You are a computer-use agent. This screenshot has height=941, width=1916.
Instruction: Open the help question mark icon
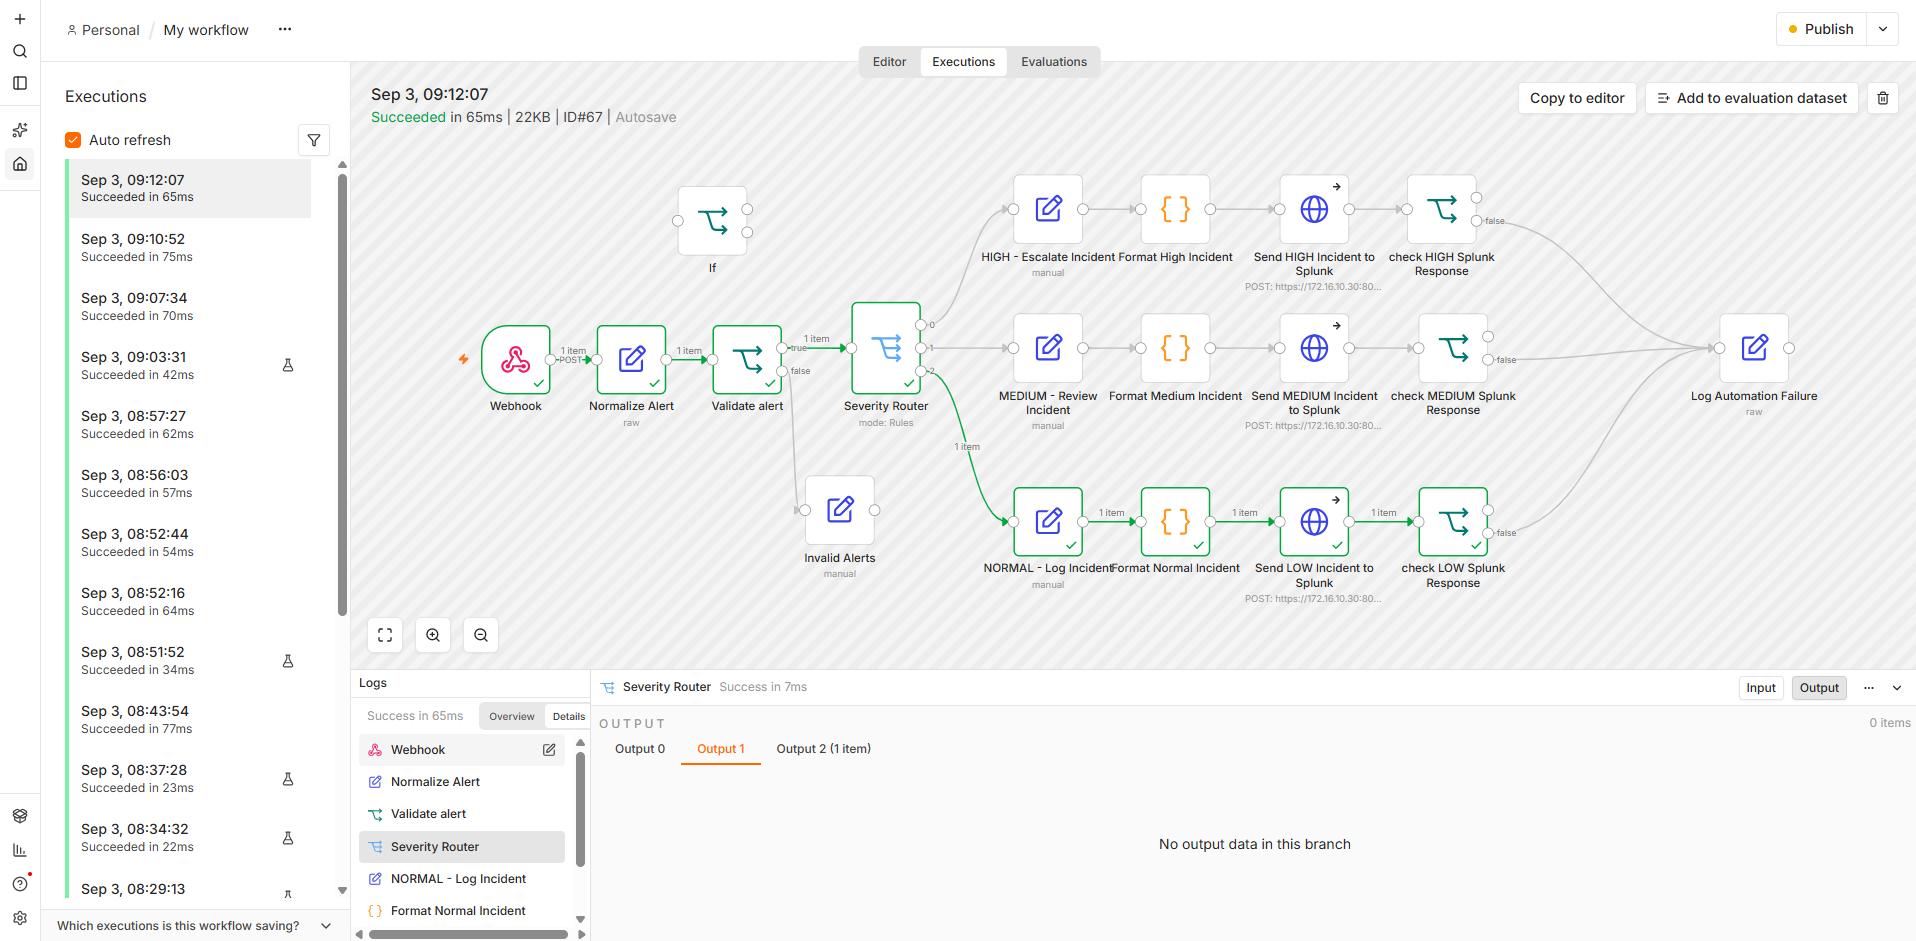20,884
